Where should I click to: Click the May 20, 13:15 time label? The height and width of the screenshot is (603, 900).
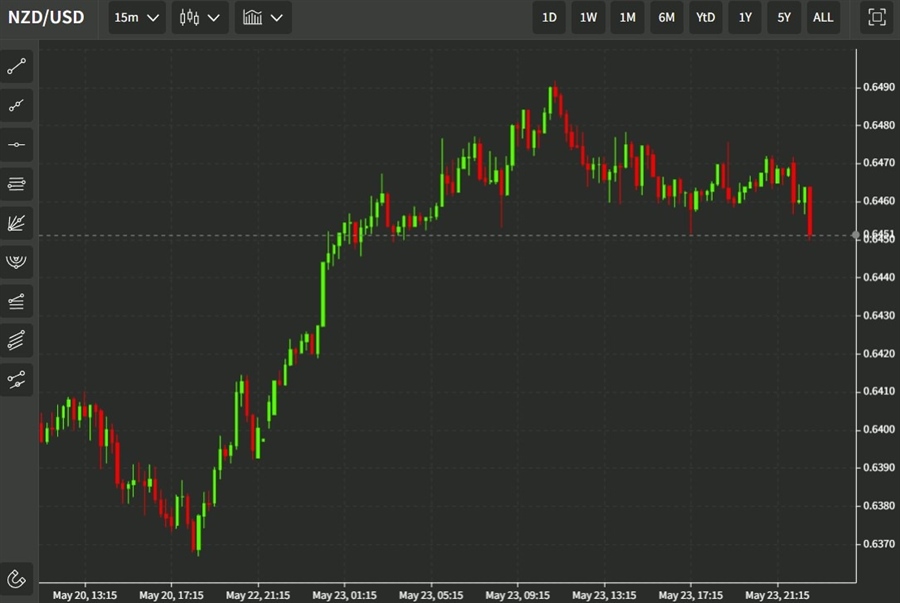coord(85,595)
